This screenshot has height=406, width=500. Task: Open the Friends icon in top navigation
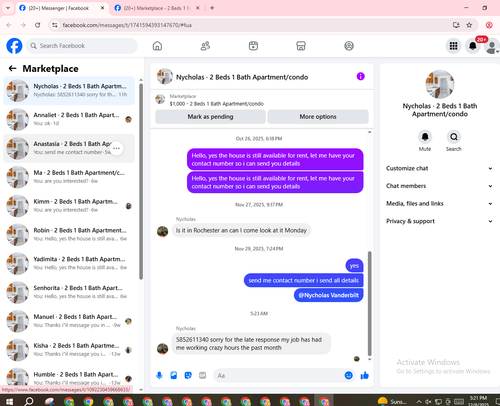pos(205,46)
